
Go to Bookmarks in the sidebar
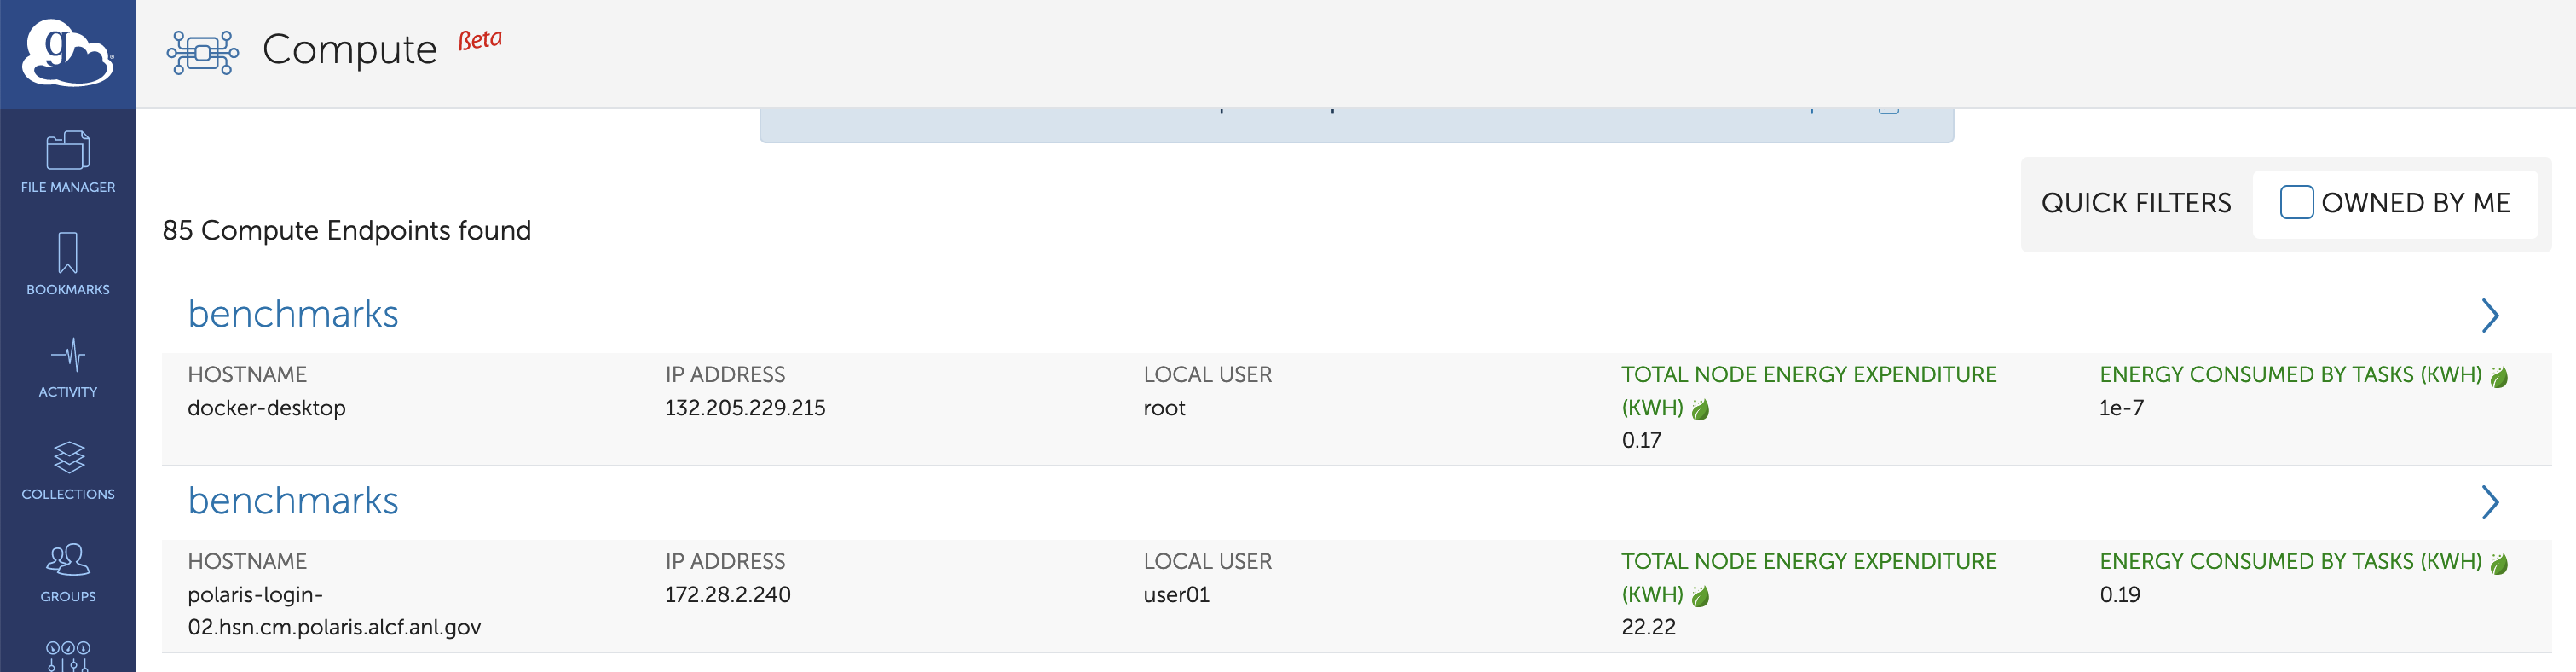68,264
